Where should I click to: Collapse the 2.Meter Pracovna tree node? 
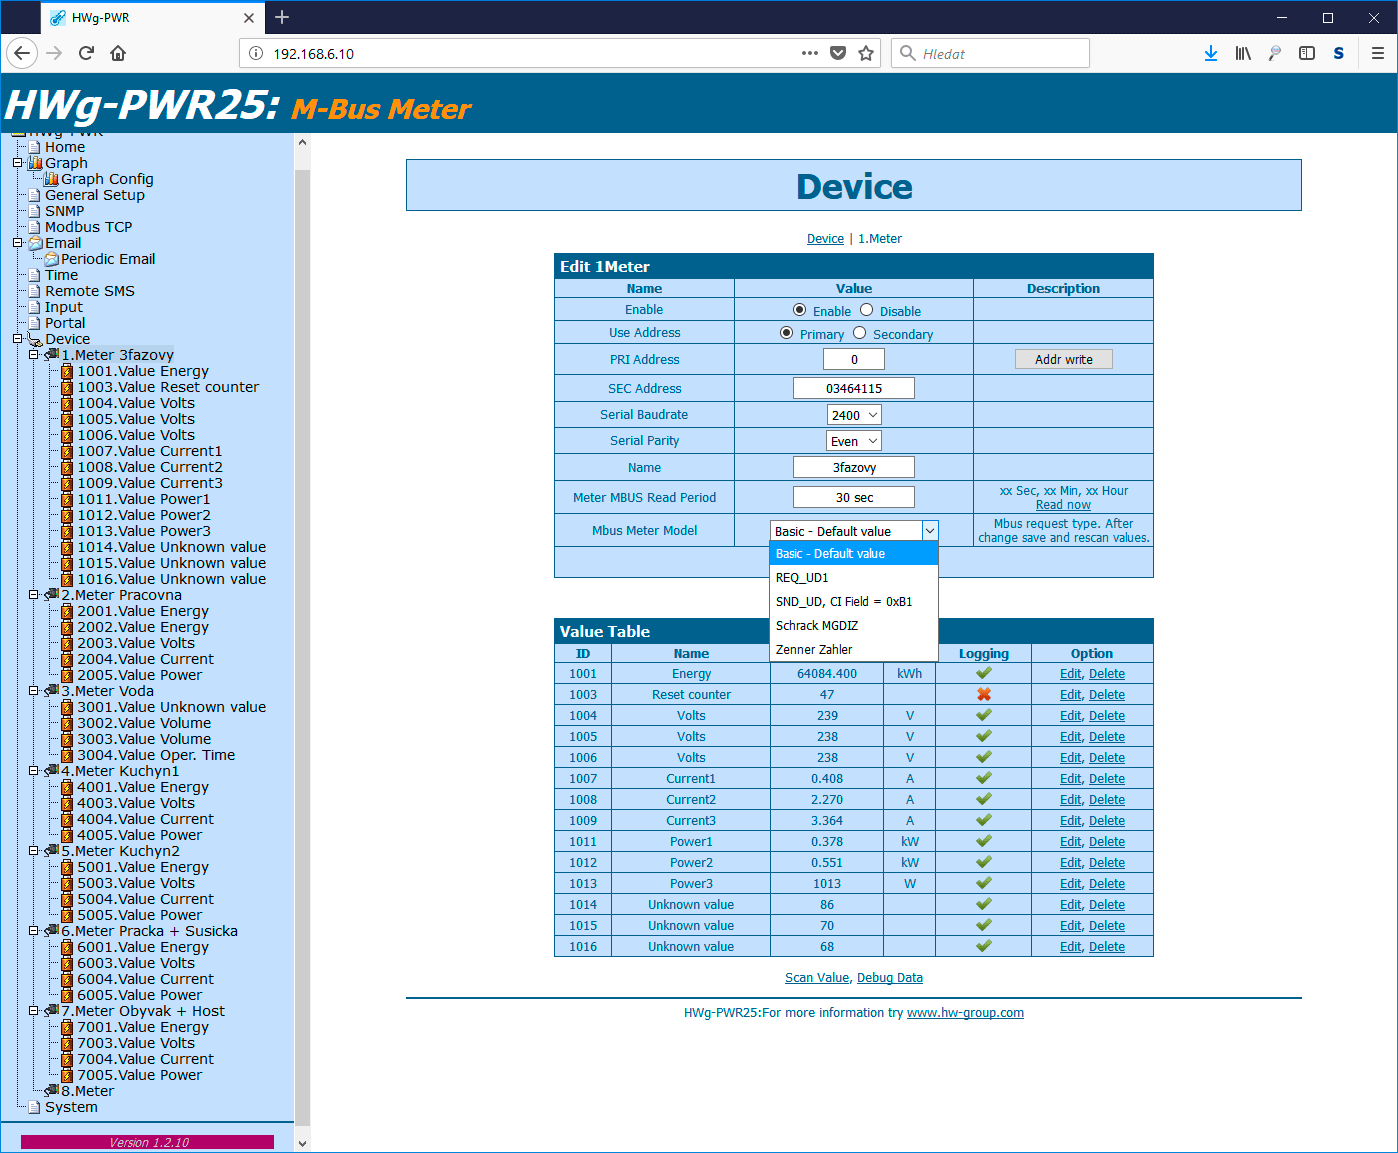[x=34, y=595]
